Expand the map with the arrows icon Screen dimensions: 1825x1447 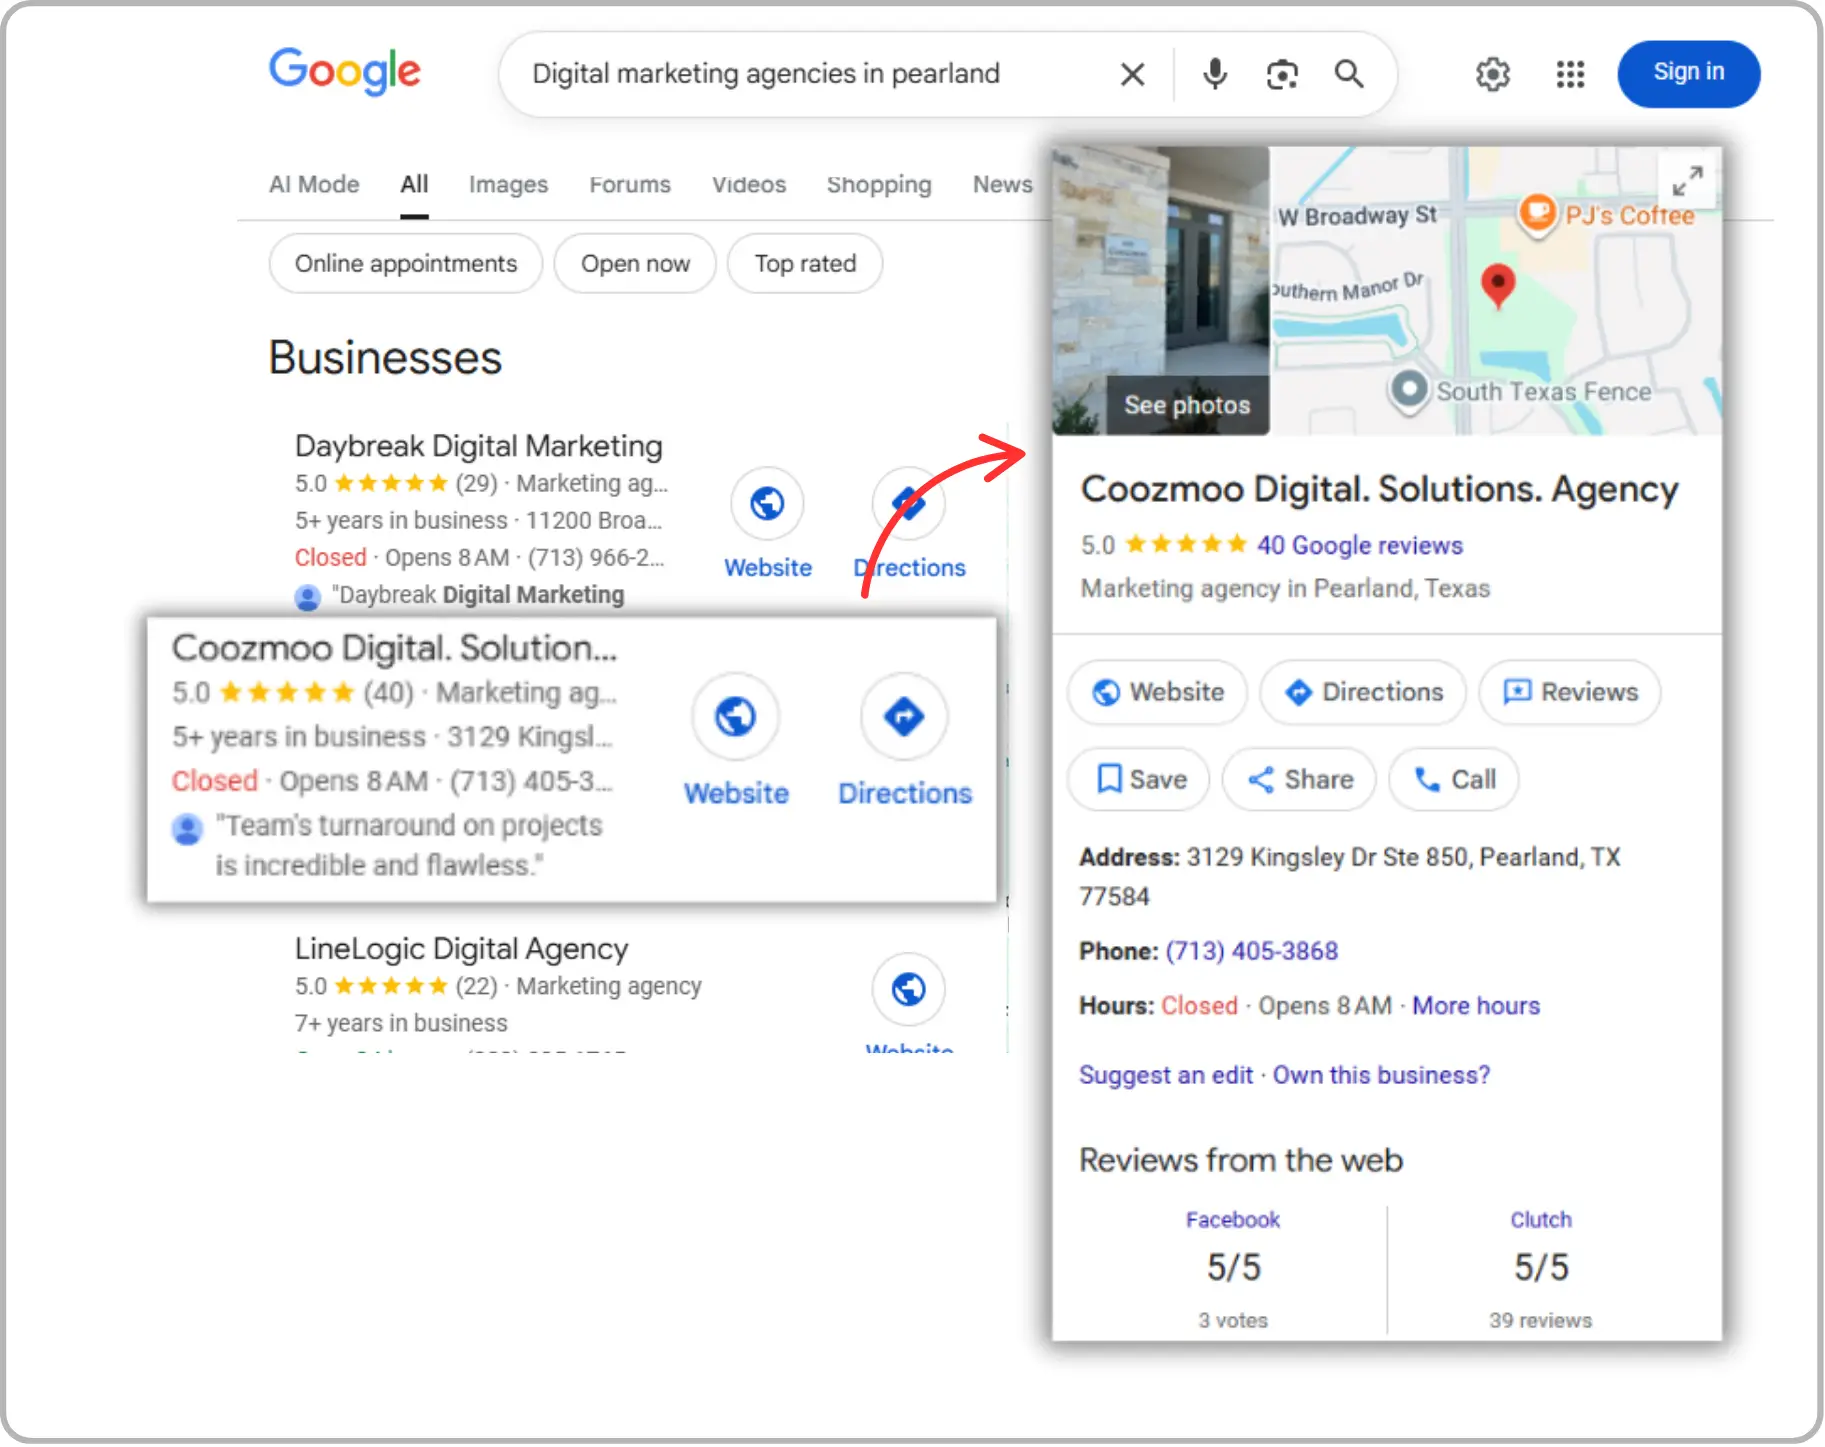[1687, 180]
